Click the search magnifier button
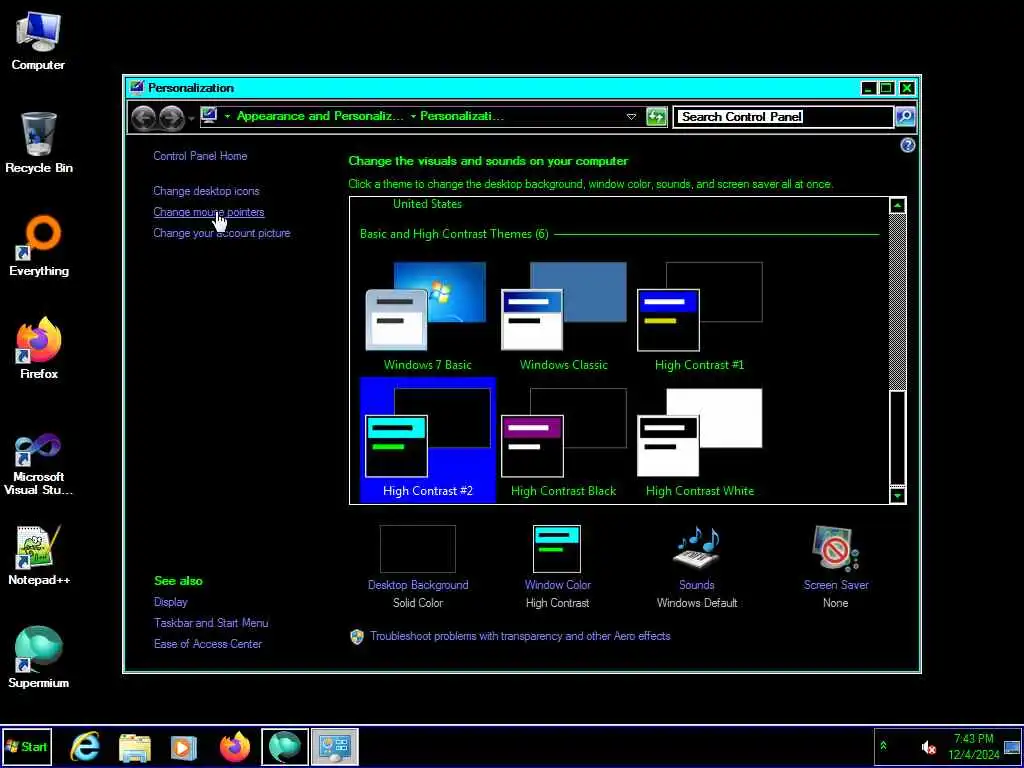Image resolution: width=1024 pixels, height=768 pixels. tap(905, 117)
